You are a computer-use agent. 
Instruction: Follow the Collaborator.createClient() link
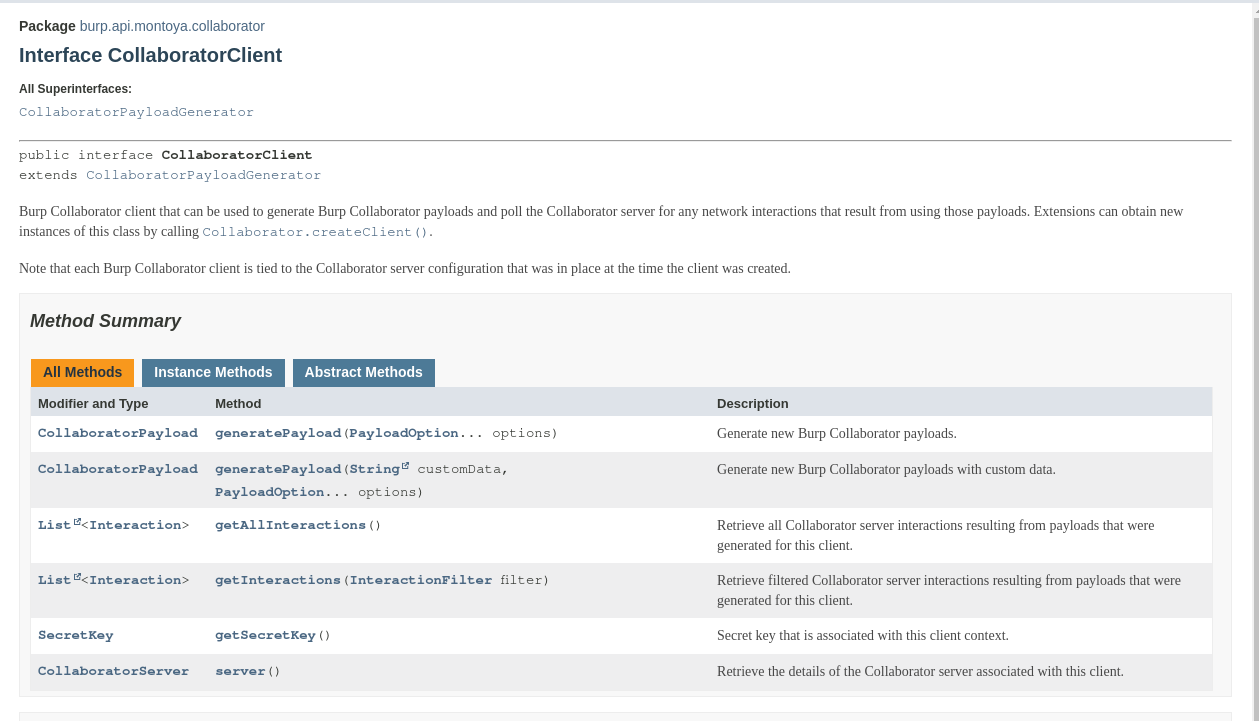coord(316,232)
